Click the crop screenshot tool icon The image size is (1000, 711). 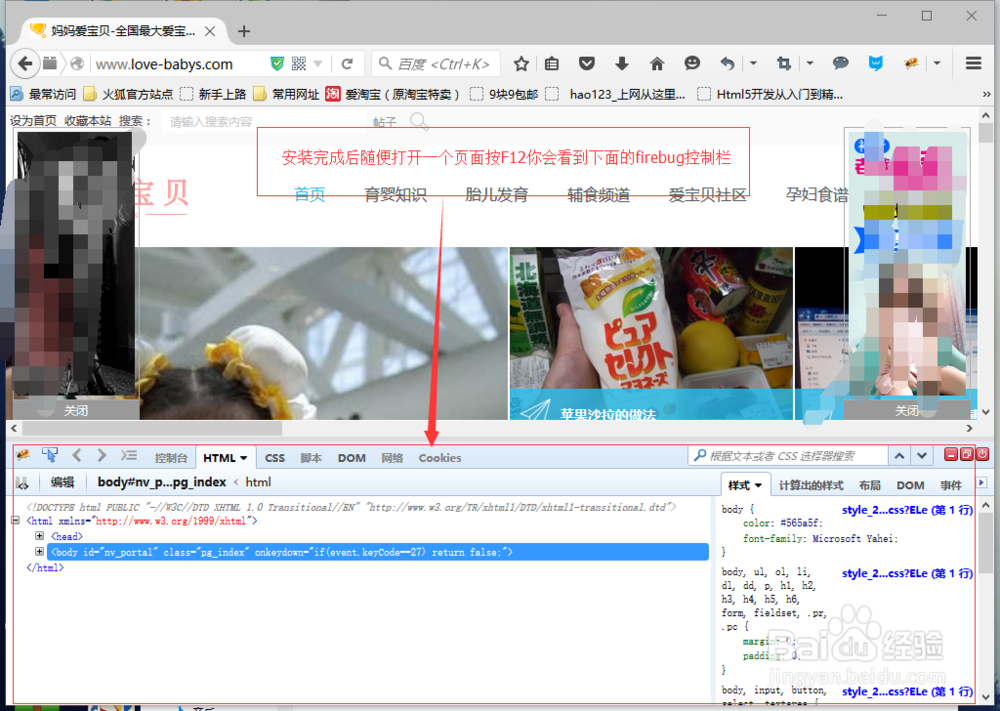(783, 63)
